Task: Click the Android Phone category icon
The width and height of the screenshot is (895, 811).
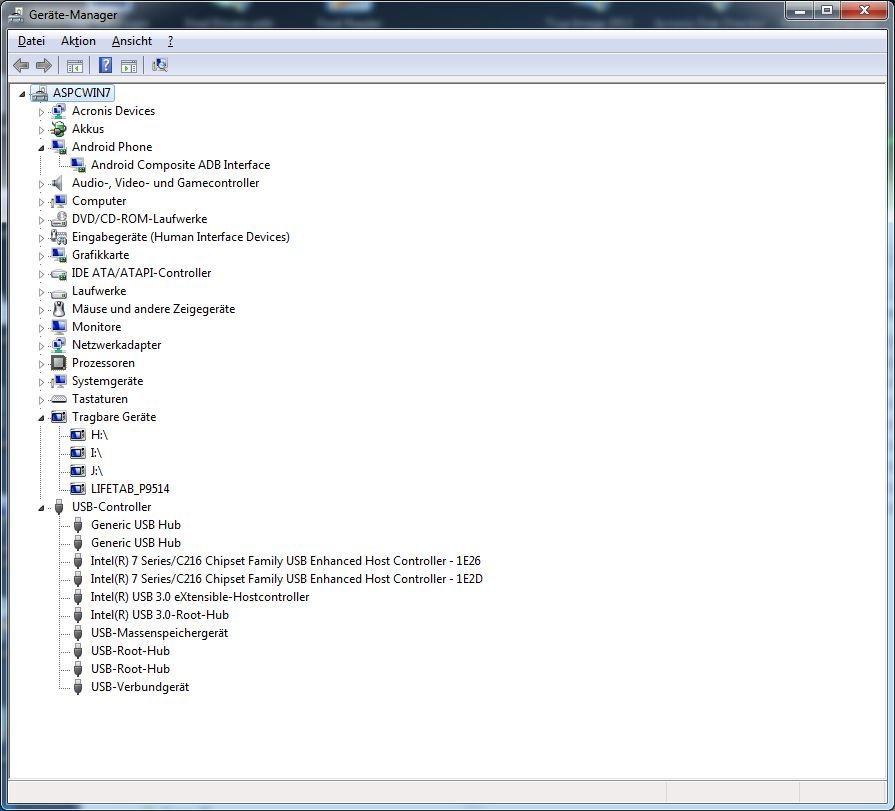Action: click(x=58, y=147)
